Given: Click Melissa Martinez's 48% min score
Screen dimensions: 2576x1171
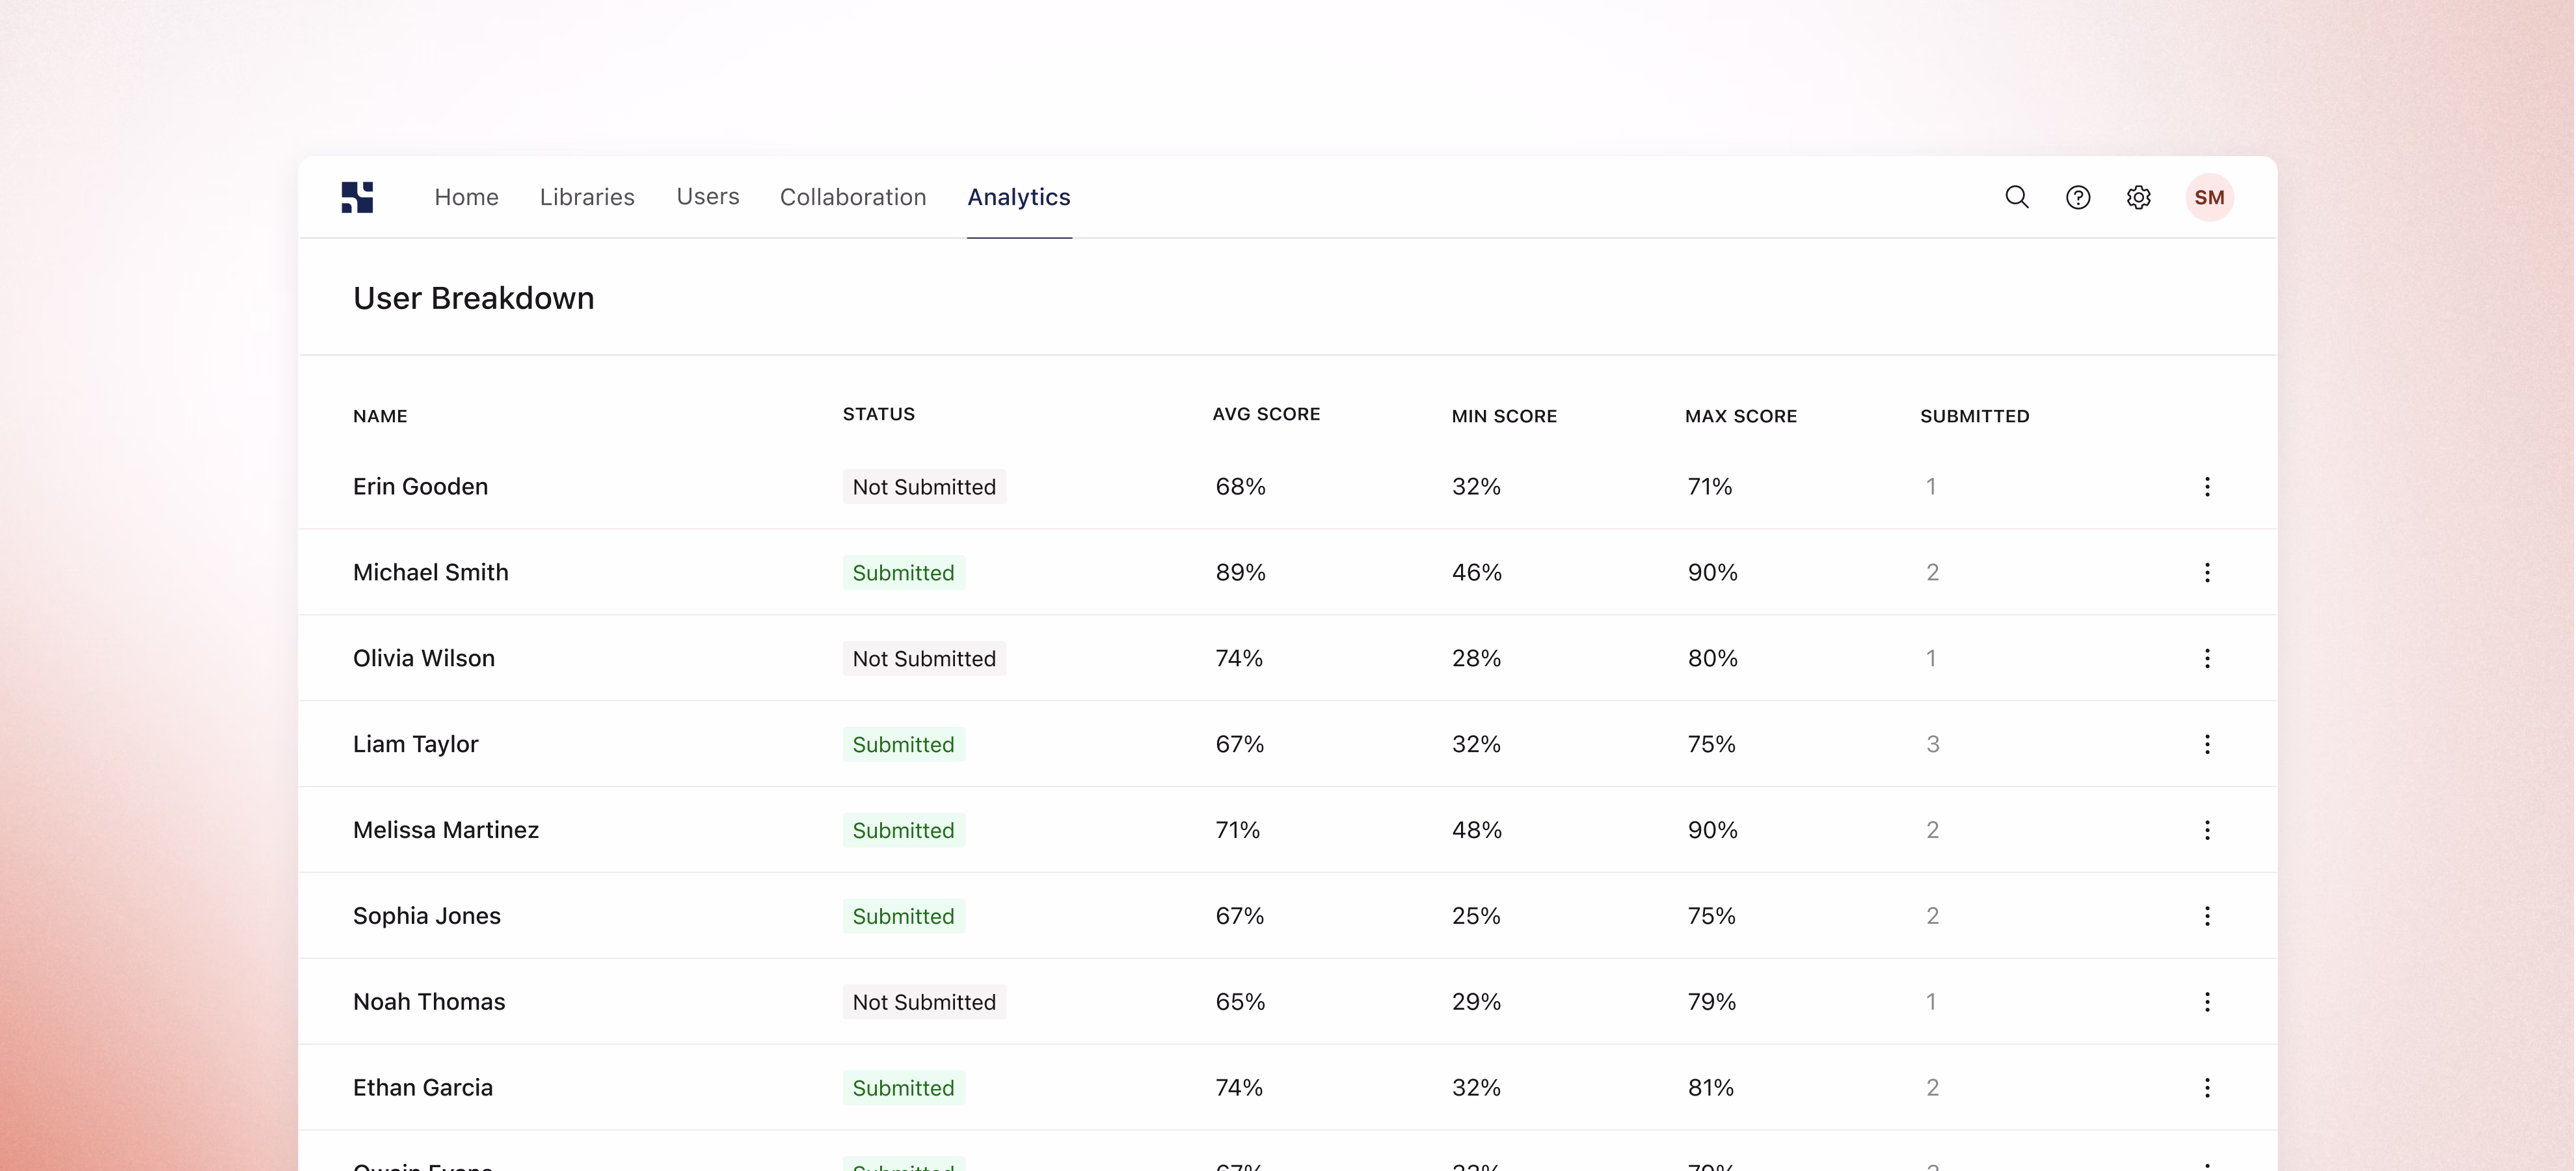Looking at the screenshot, I should click(1477, 831).
